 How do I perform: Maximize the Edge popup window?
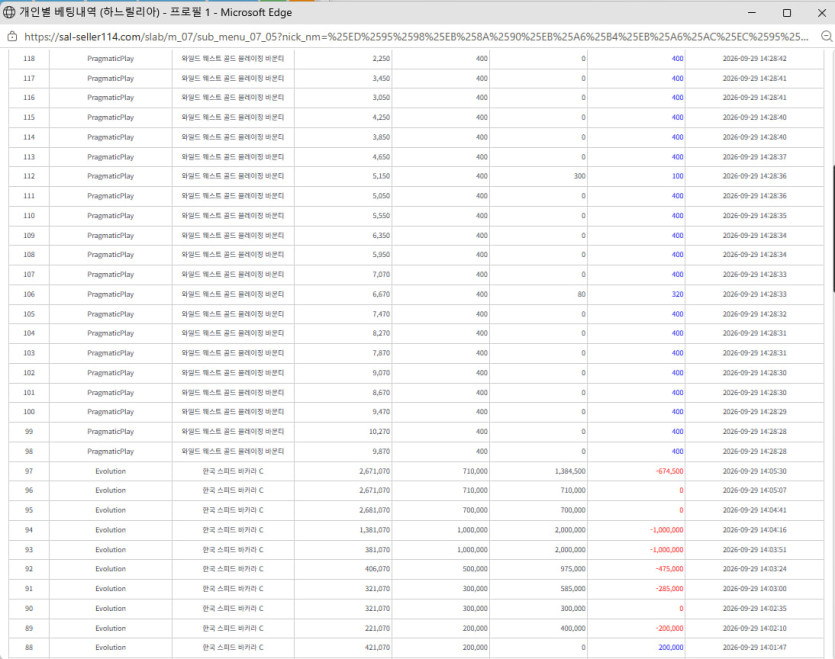(787, 12)
